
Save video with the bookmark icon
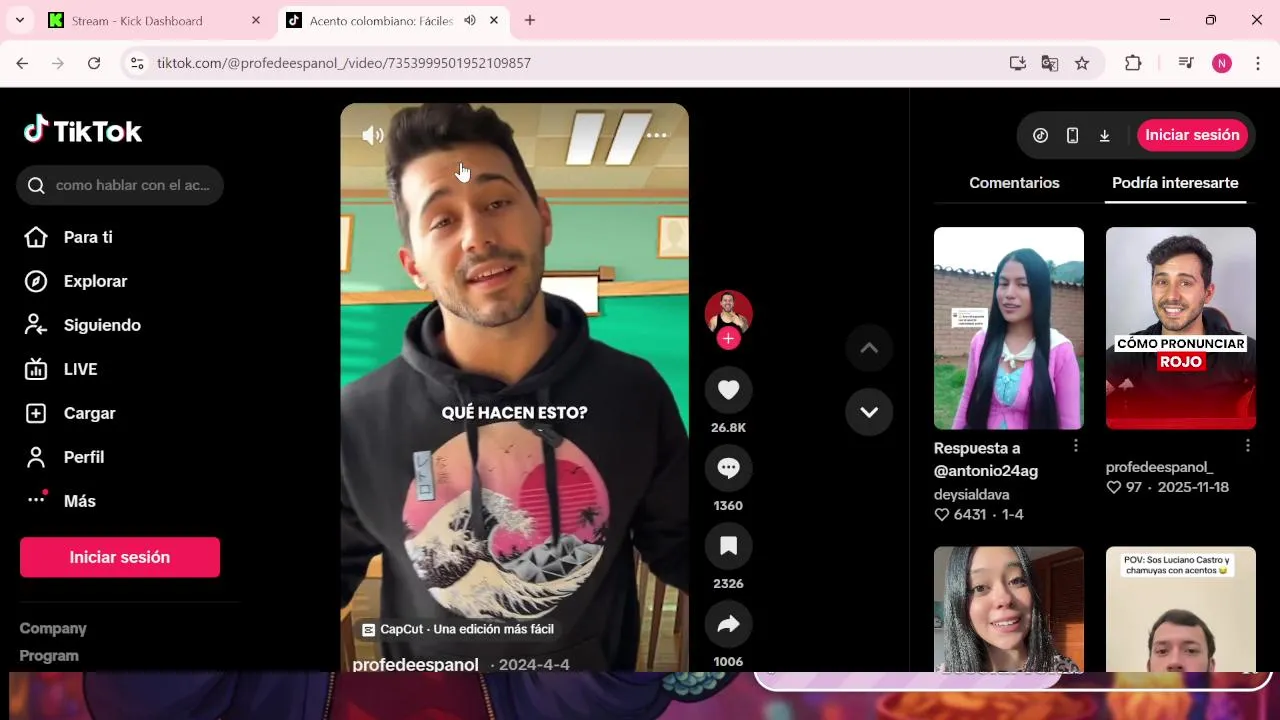point(728,546)
